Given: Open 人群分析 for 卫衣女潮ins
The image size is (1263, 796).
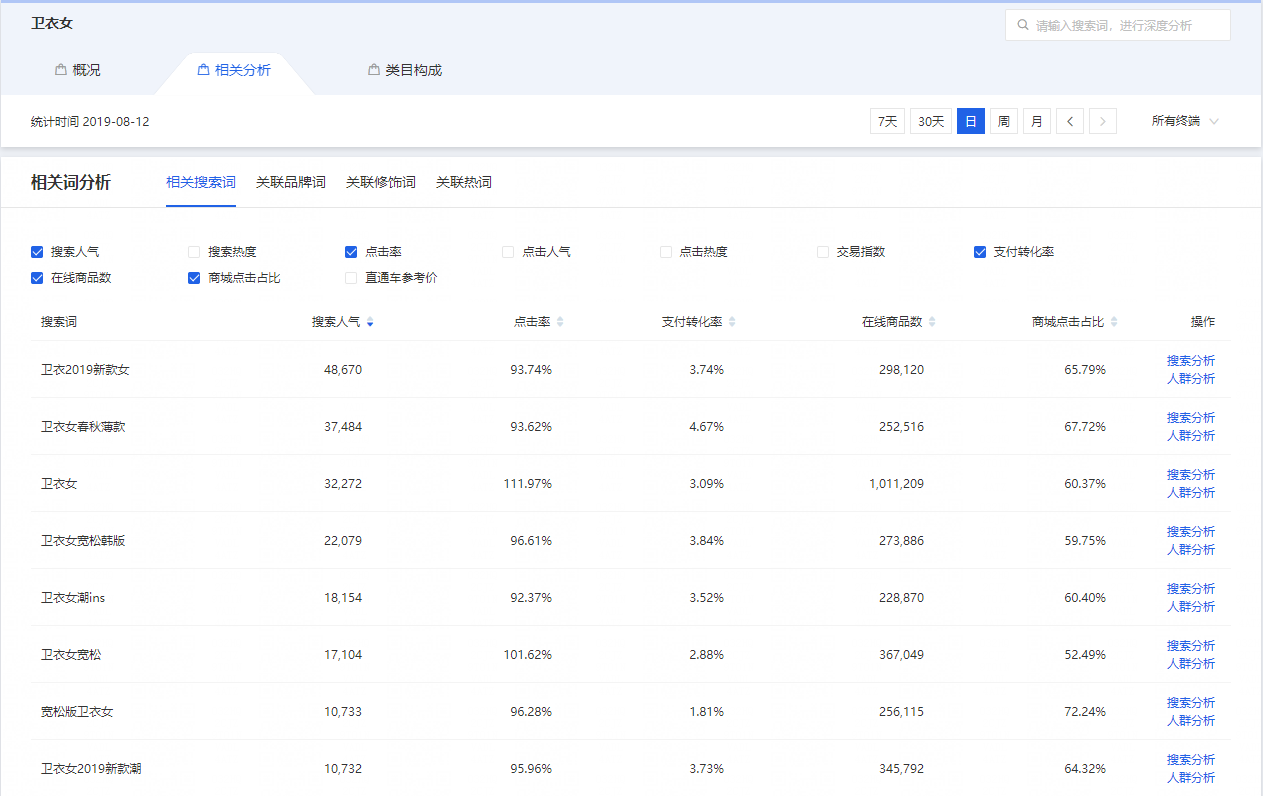Looking at the screenshot, I should (x=1191, y=607).
